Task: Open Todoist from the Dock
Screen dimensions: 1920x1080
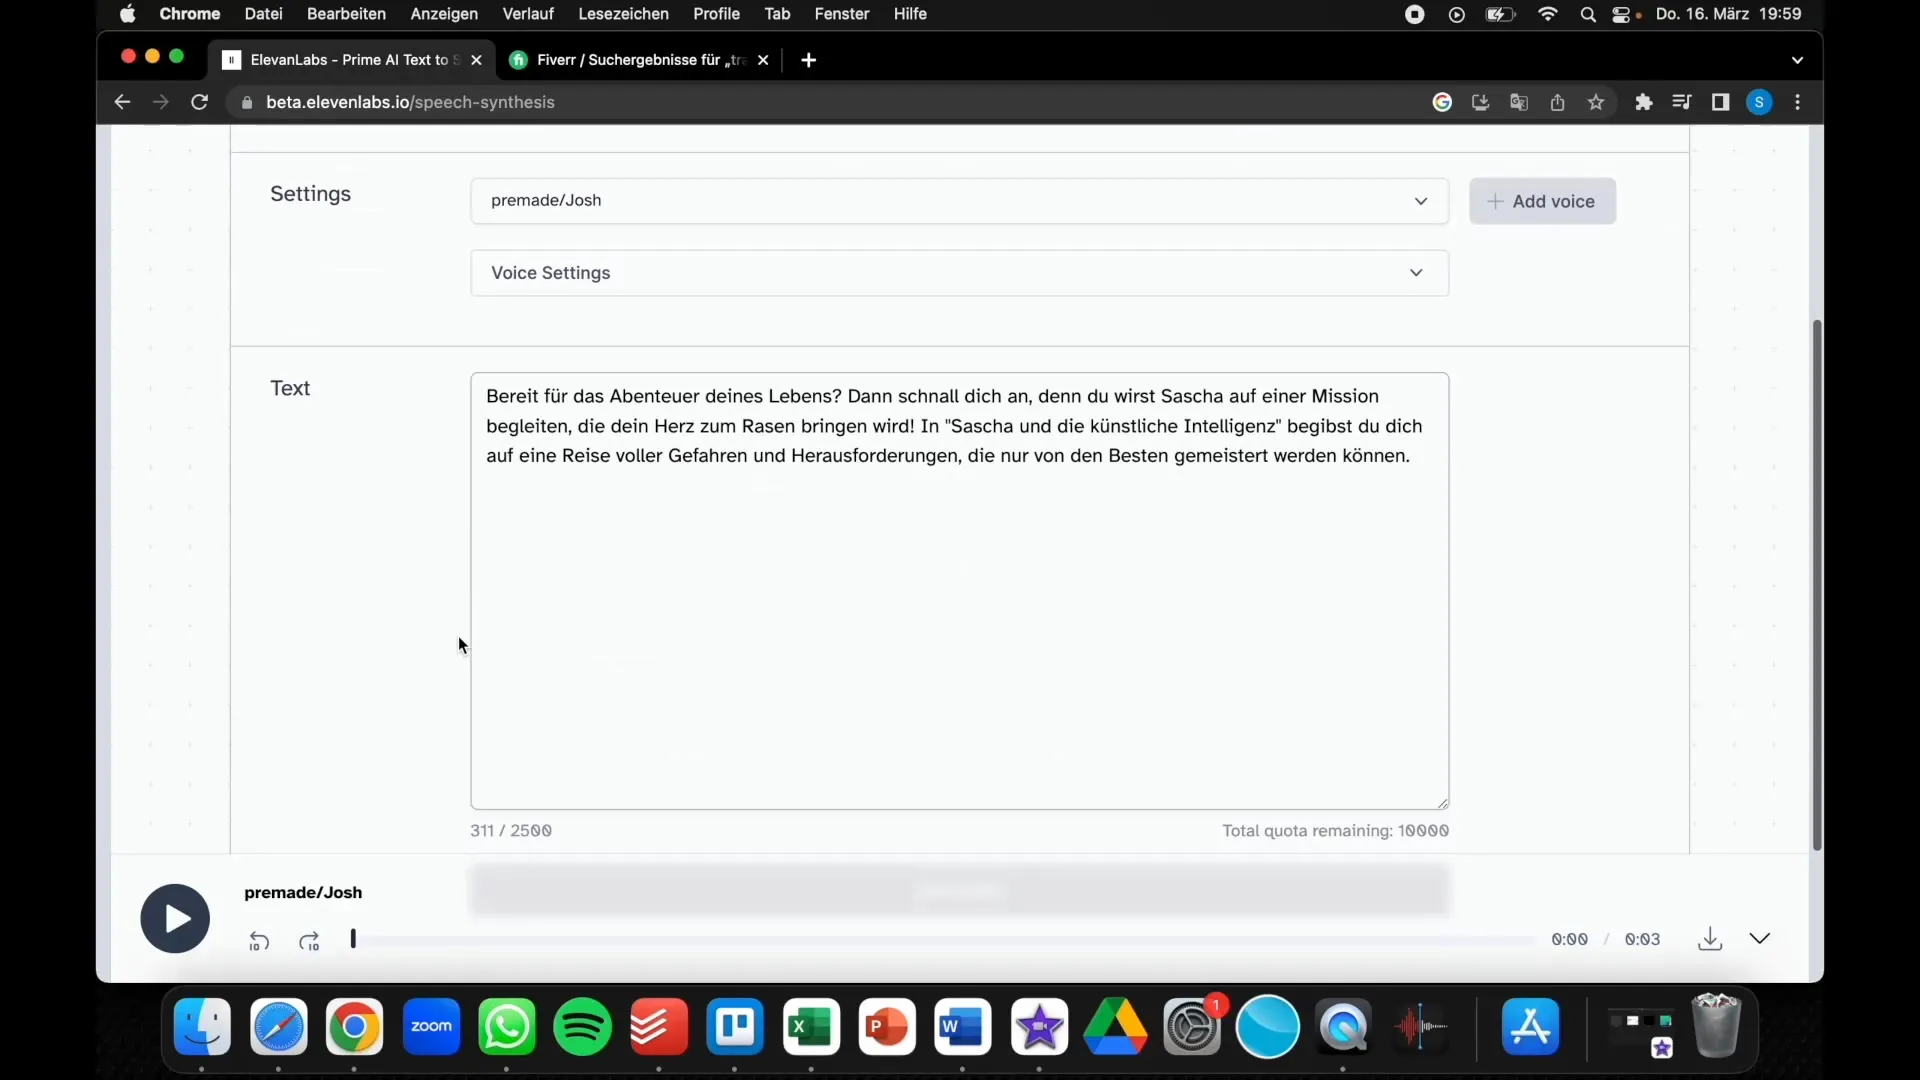Action: [659, 1027]
